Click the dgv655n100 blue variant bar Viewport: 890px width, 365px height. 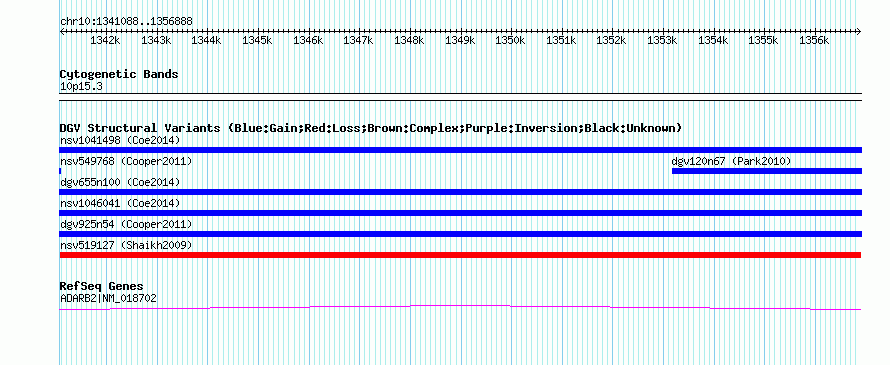point(460,192)
